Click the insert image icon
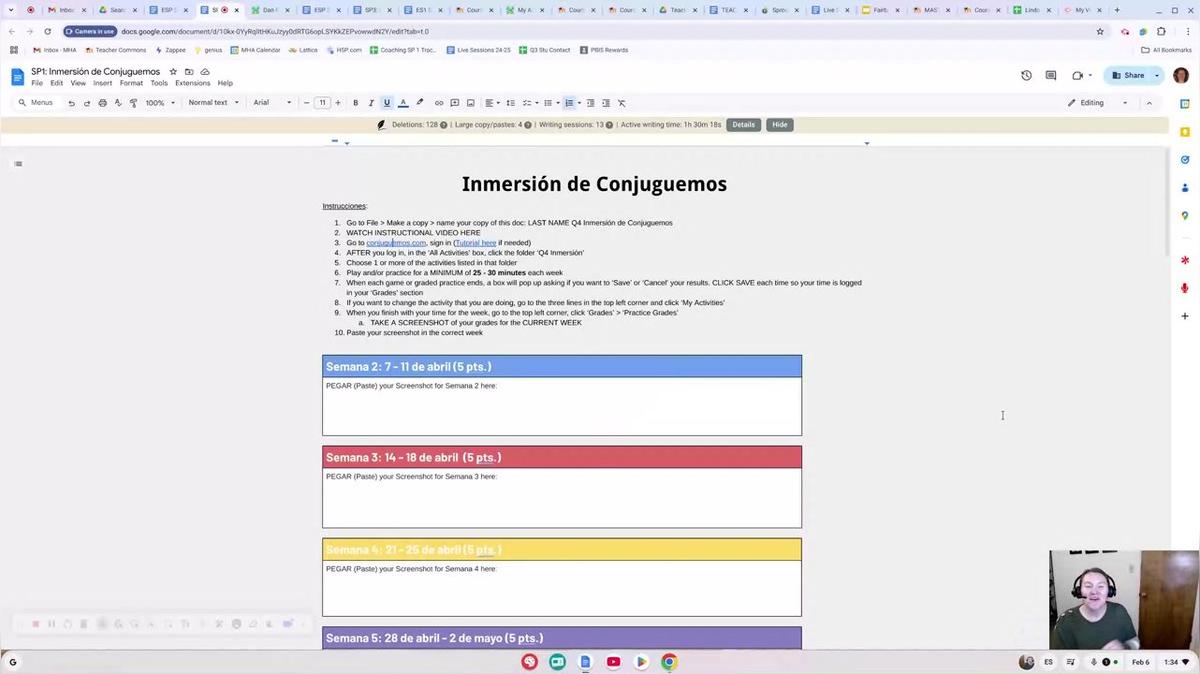The image size is (1200, 674). coord(471,103)
